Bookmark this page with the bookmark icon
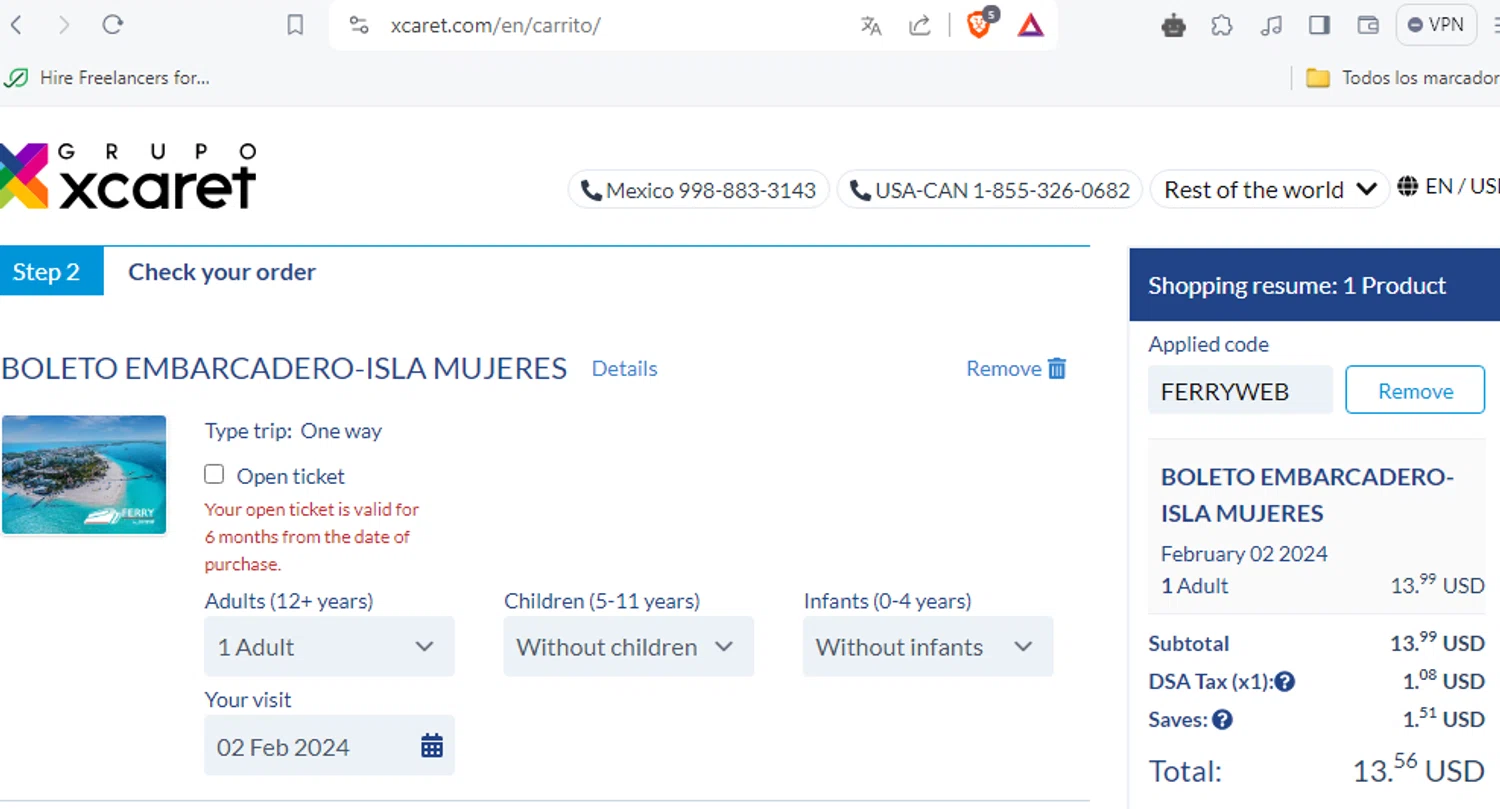 (295, 25)
